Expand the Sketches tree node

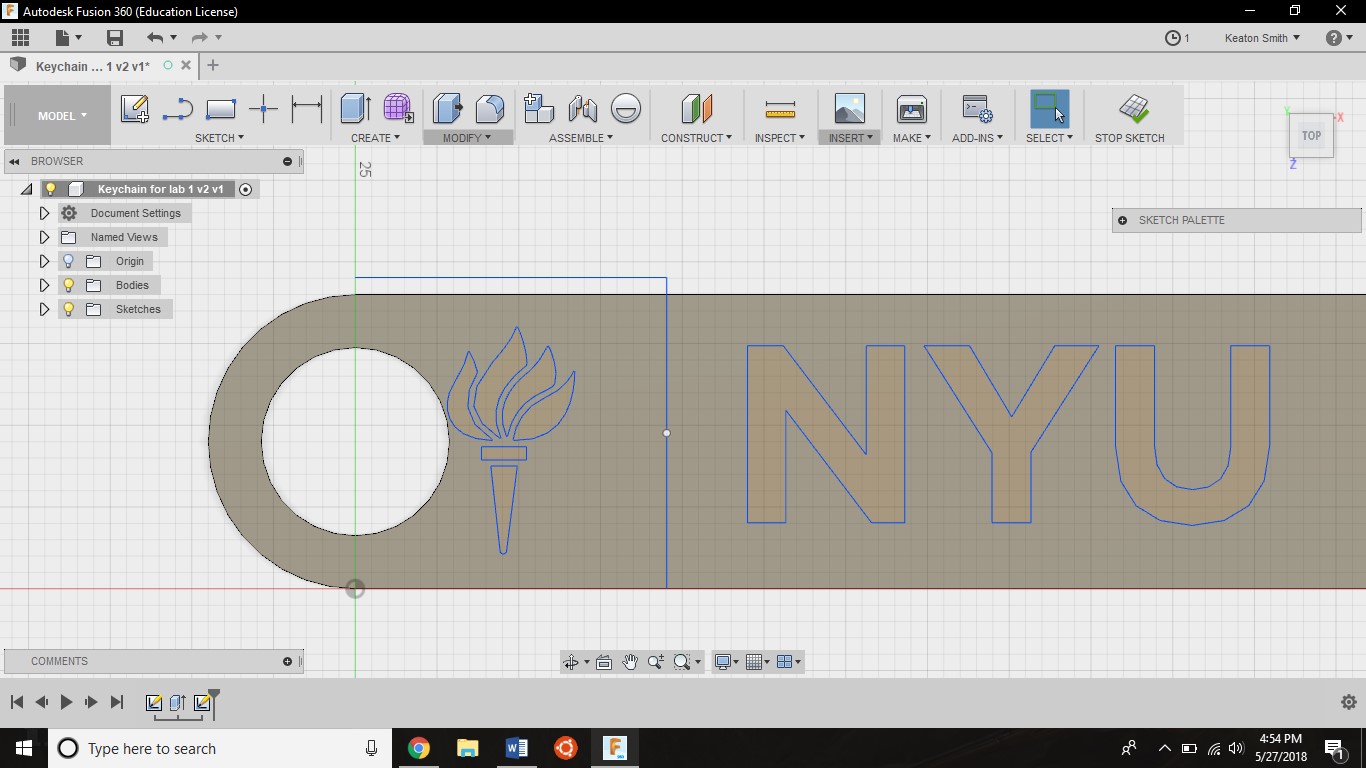click(44, 309)
